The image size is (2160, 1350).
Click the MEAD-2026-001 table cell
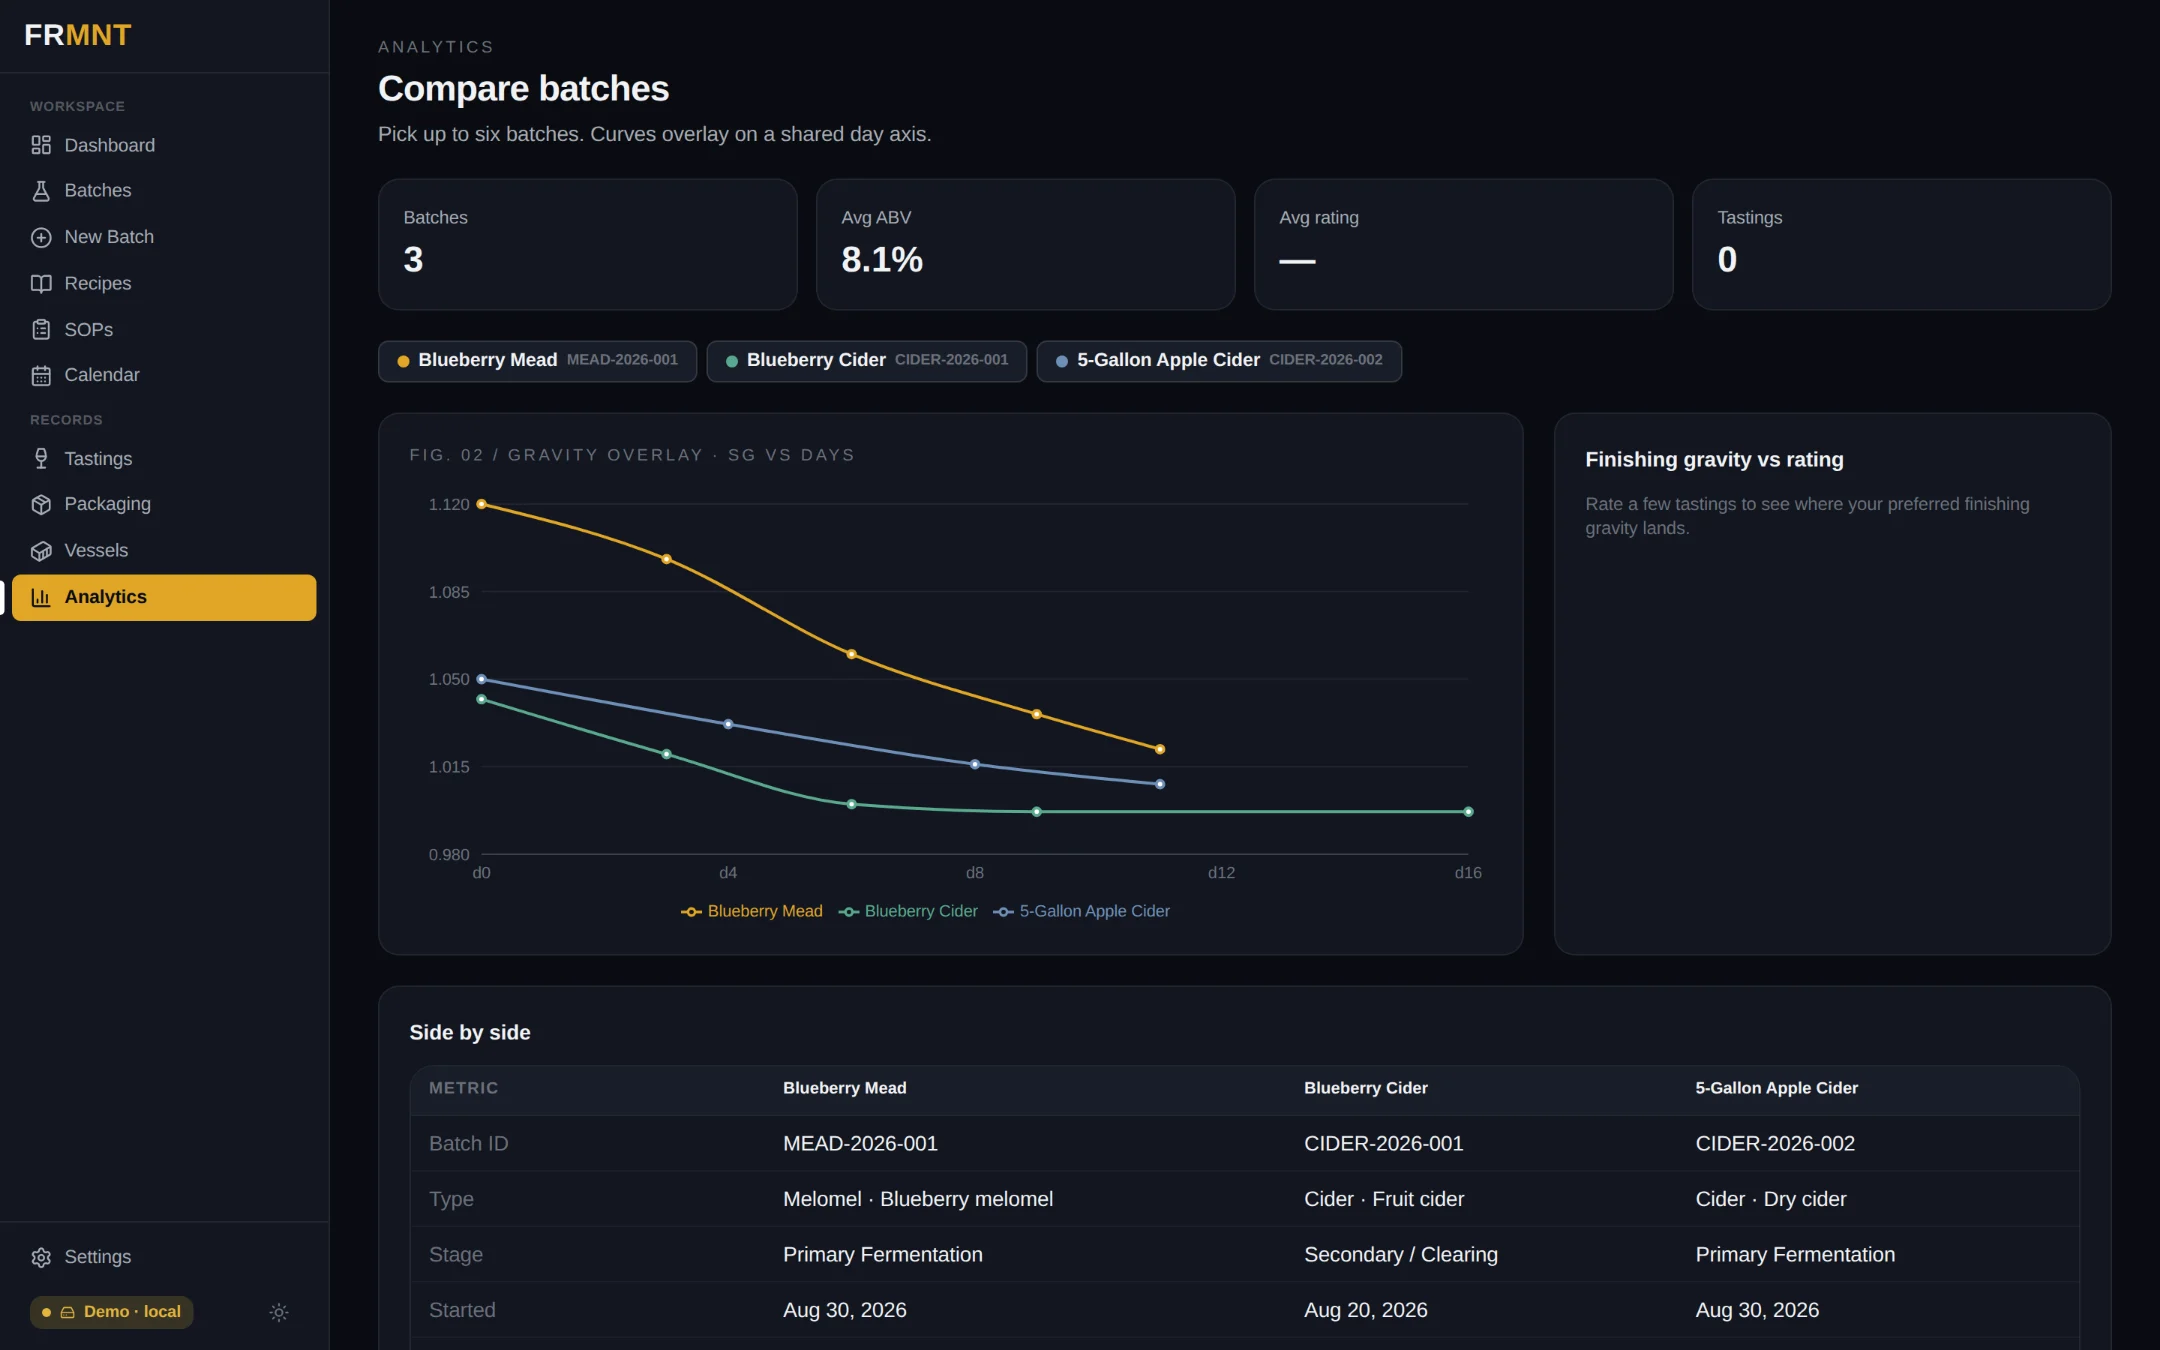[860, 1143]
